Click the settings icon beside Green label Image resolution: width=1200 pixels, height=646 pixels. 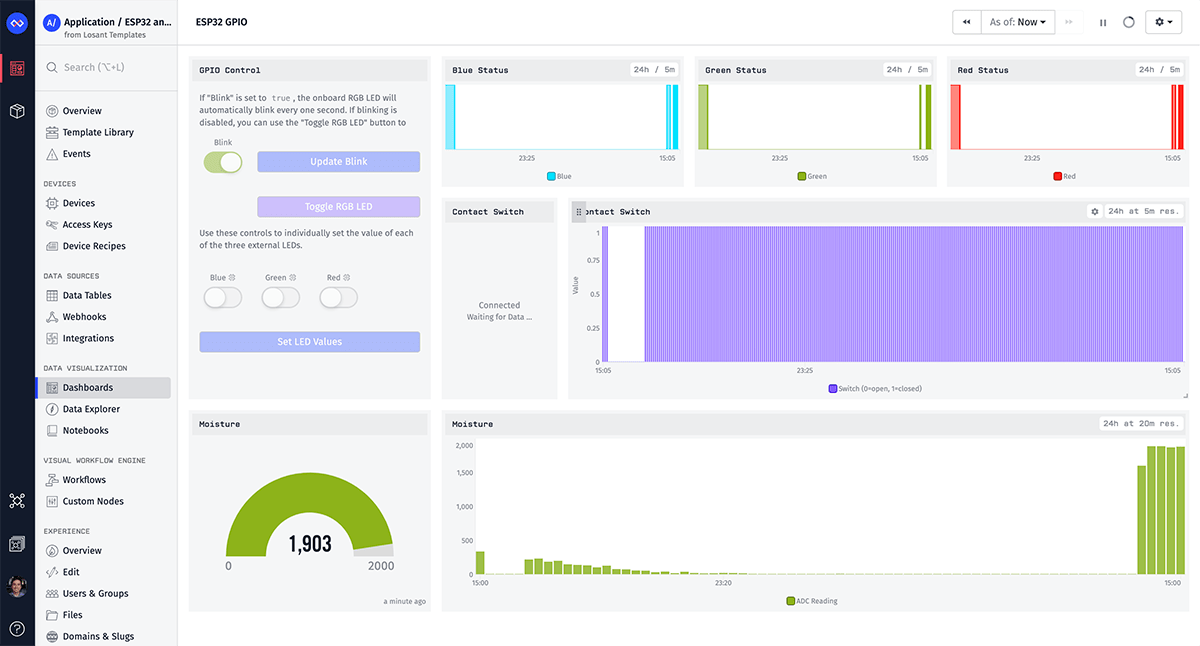tap(294, 277)
